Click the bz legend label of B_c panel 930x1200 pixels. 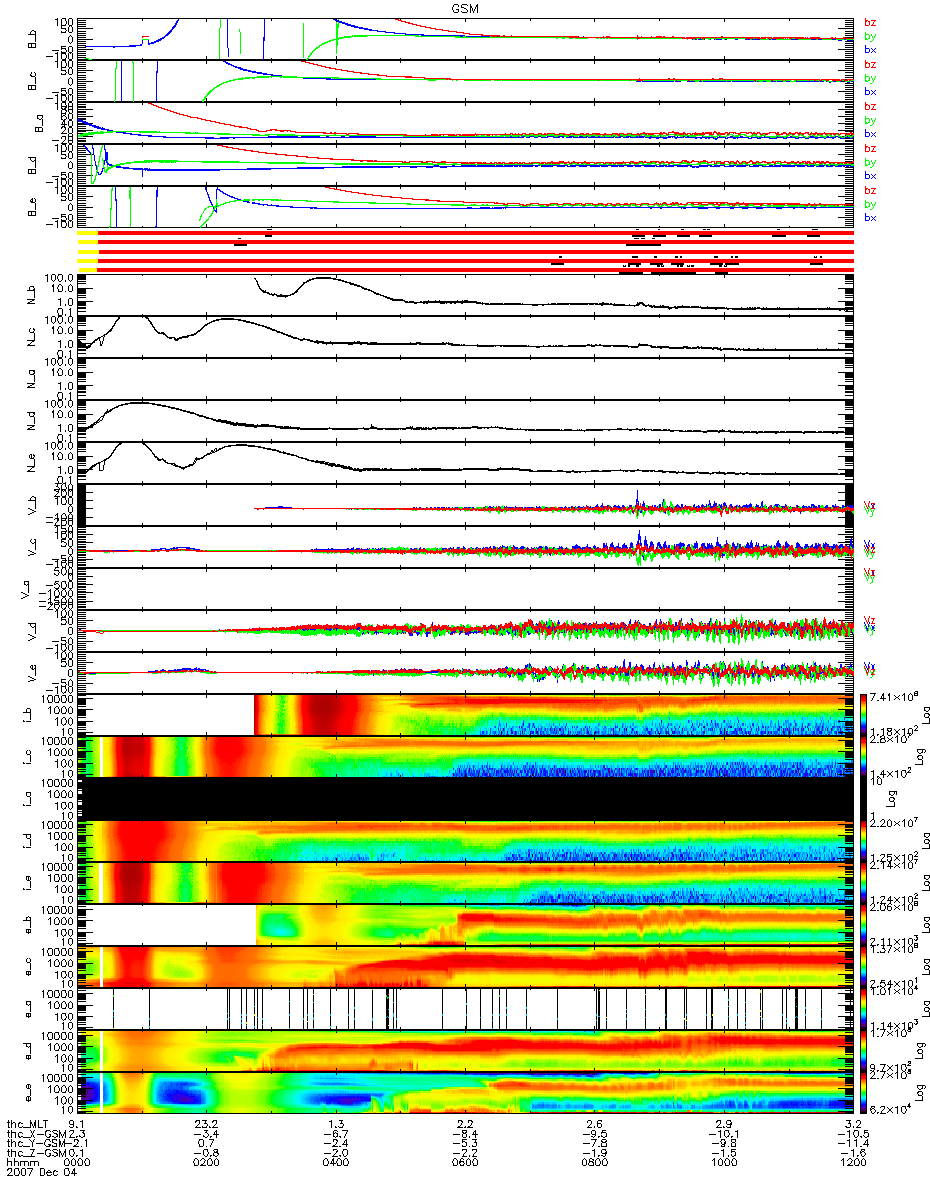870,64
